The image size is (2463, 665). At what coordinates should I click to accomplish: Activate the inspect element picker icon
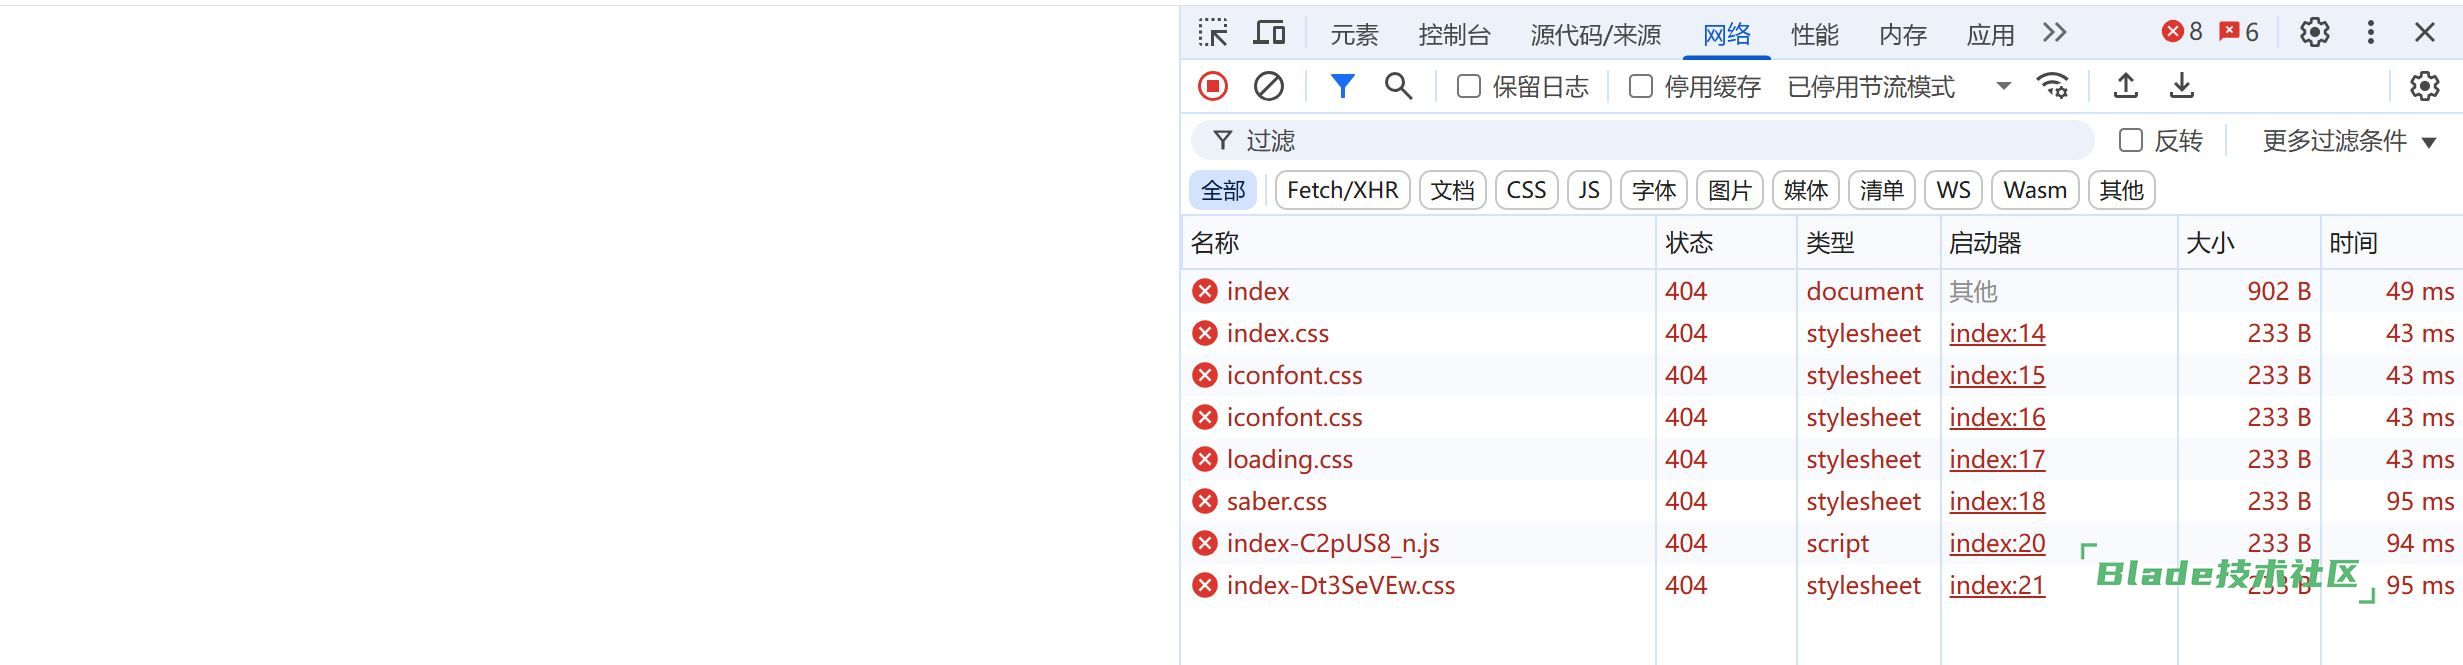point(1213,33)
